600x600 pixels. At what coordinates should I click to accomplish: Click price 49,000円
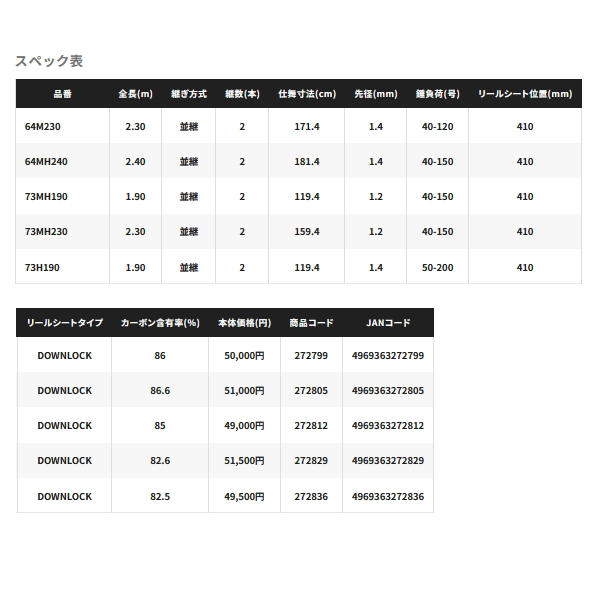click(245, 426)
